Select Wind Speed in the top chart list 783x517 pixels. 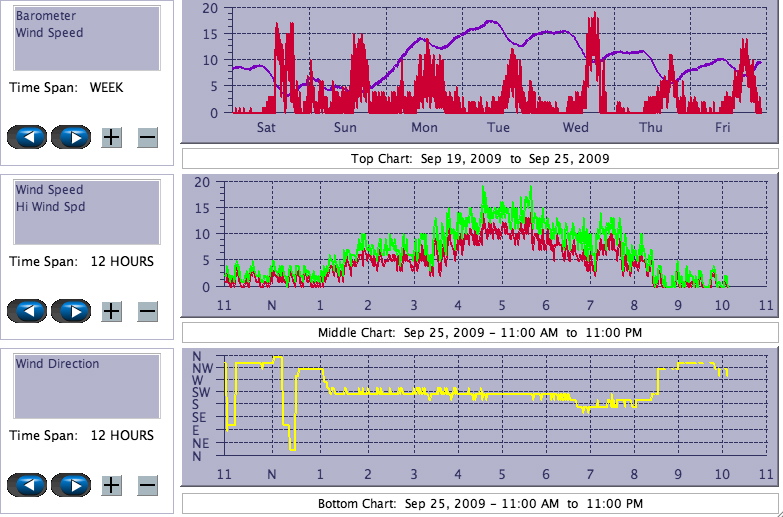point(49,33)
